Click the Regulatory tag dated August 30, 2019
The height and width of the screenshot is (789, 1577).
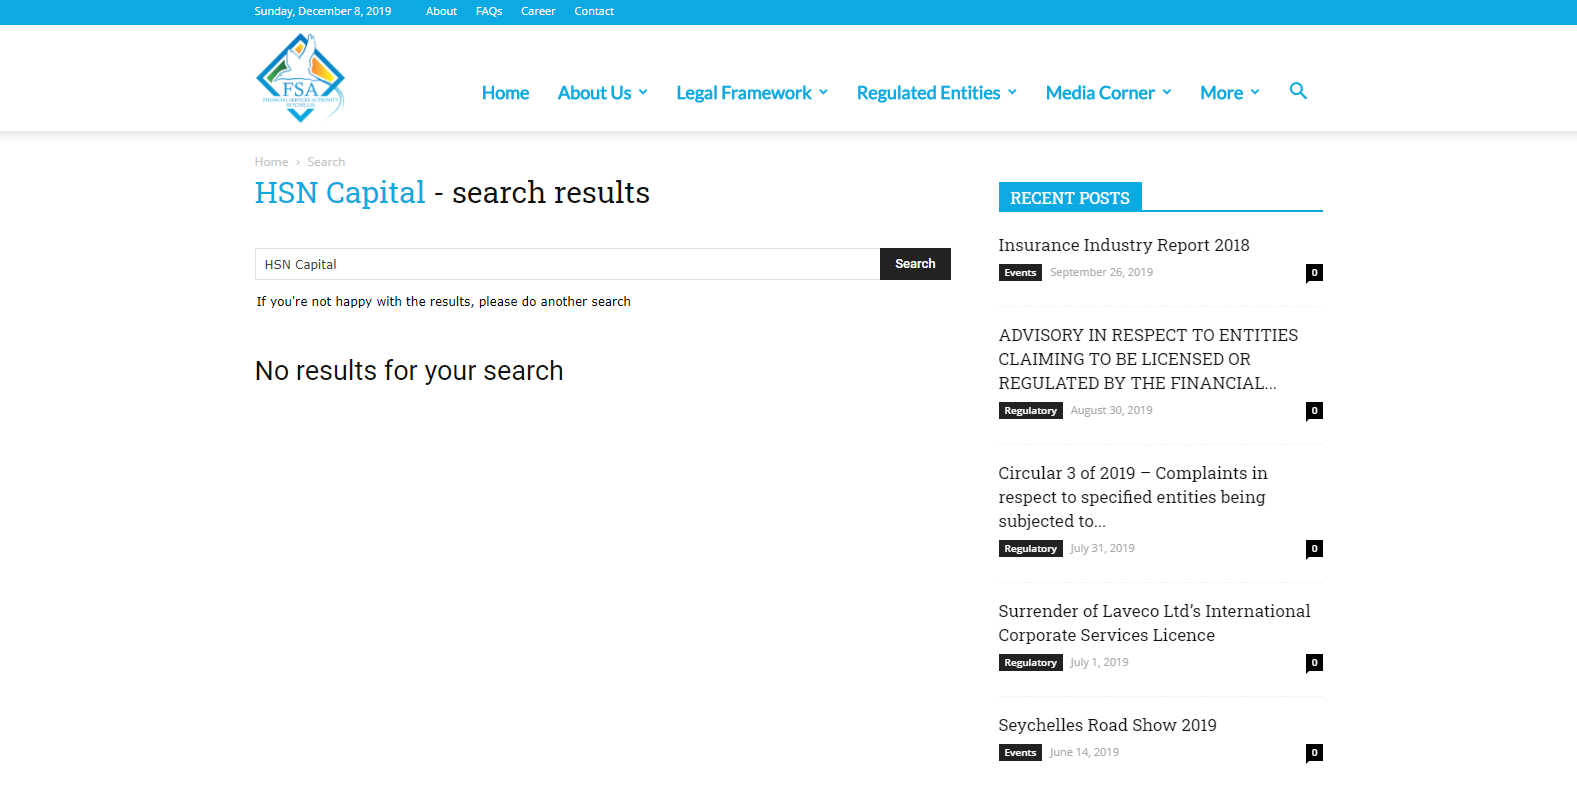pos(1030,411)
